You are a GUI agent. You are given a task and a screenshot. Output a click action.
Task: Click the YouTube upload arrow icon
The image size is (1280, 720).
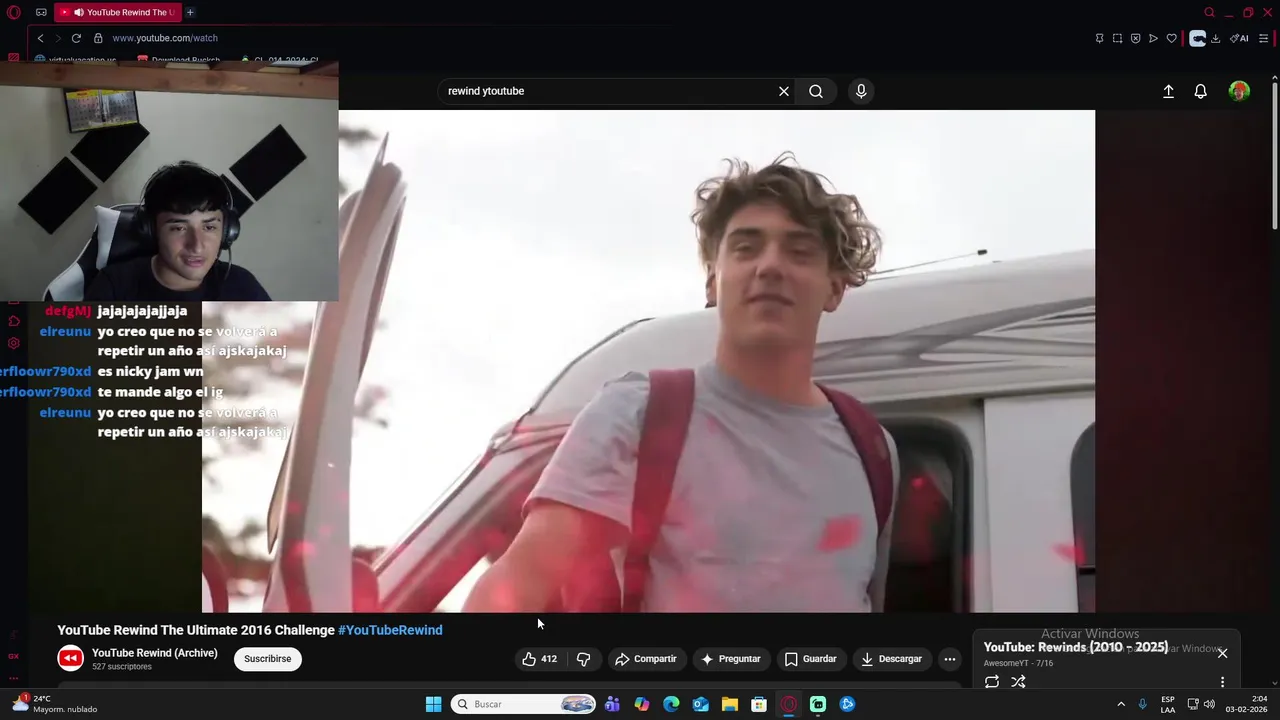click(1168, 91)
